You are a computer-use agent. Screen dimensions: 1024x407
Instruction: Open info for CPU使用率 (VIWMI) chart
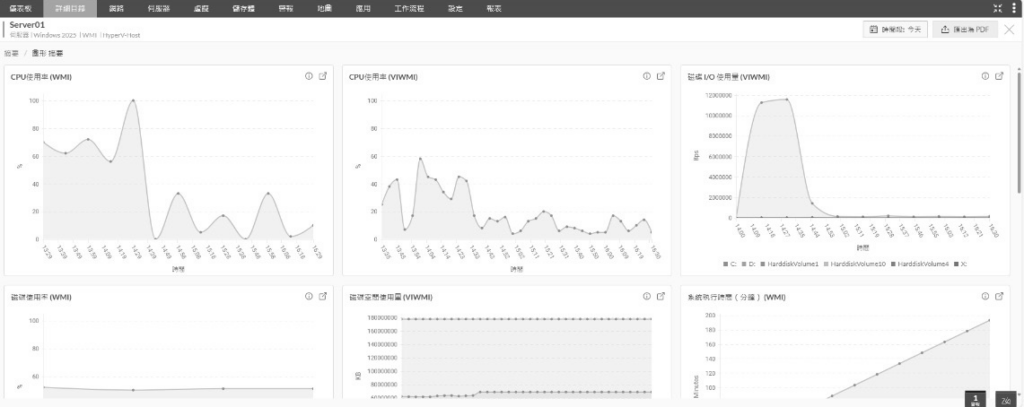pyautogui.click(x=647, y=76)
